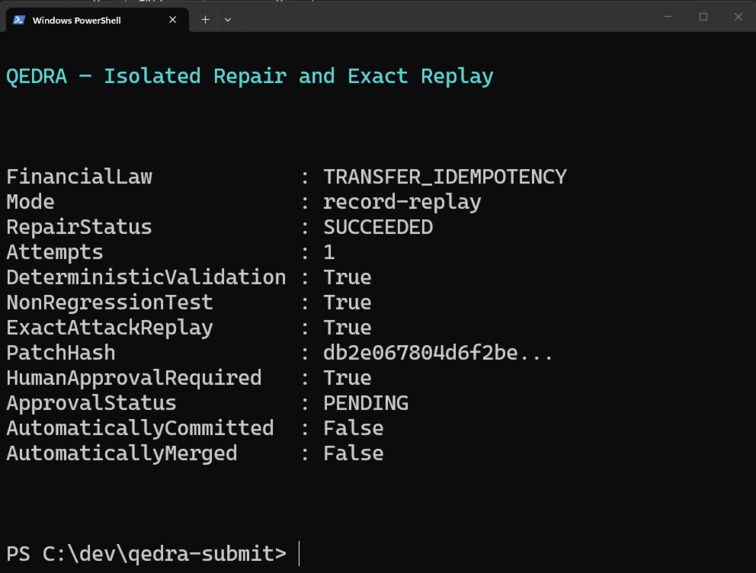Click the ExactAttackReplay True value
The width and height of the screenshot is (756, 573).
pyautogui.click(x=347, y=327)
